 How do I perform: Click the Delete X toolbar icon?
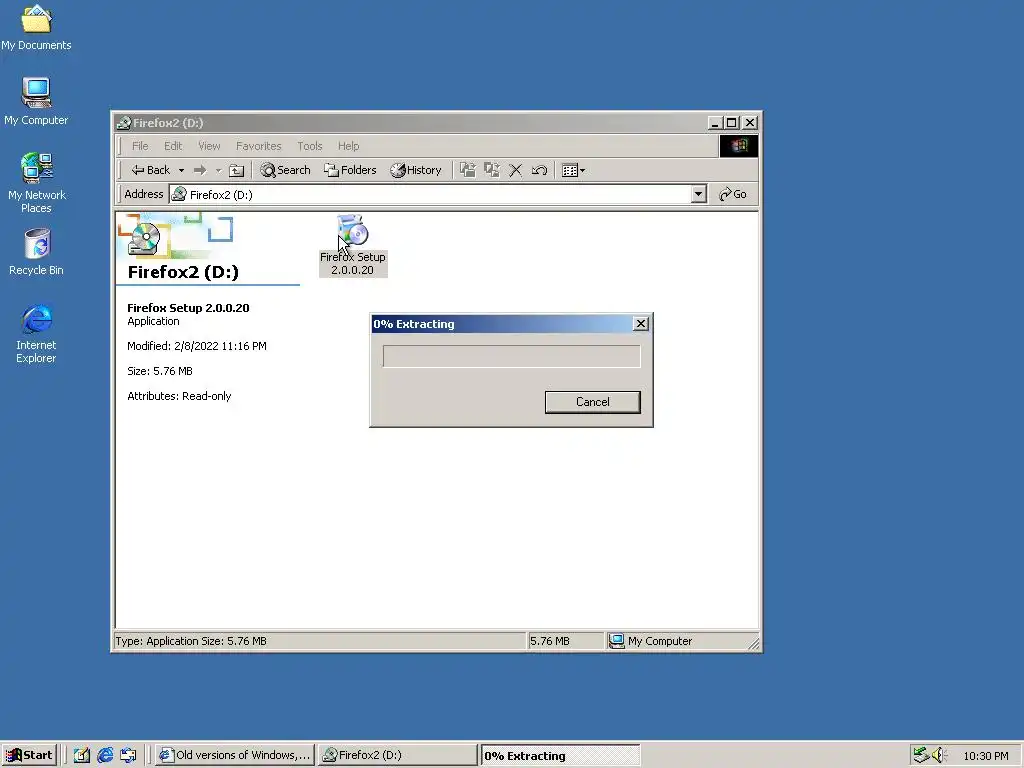(x=515, y=170)
